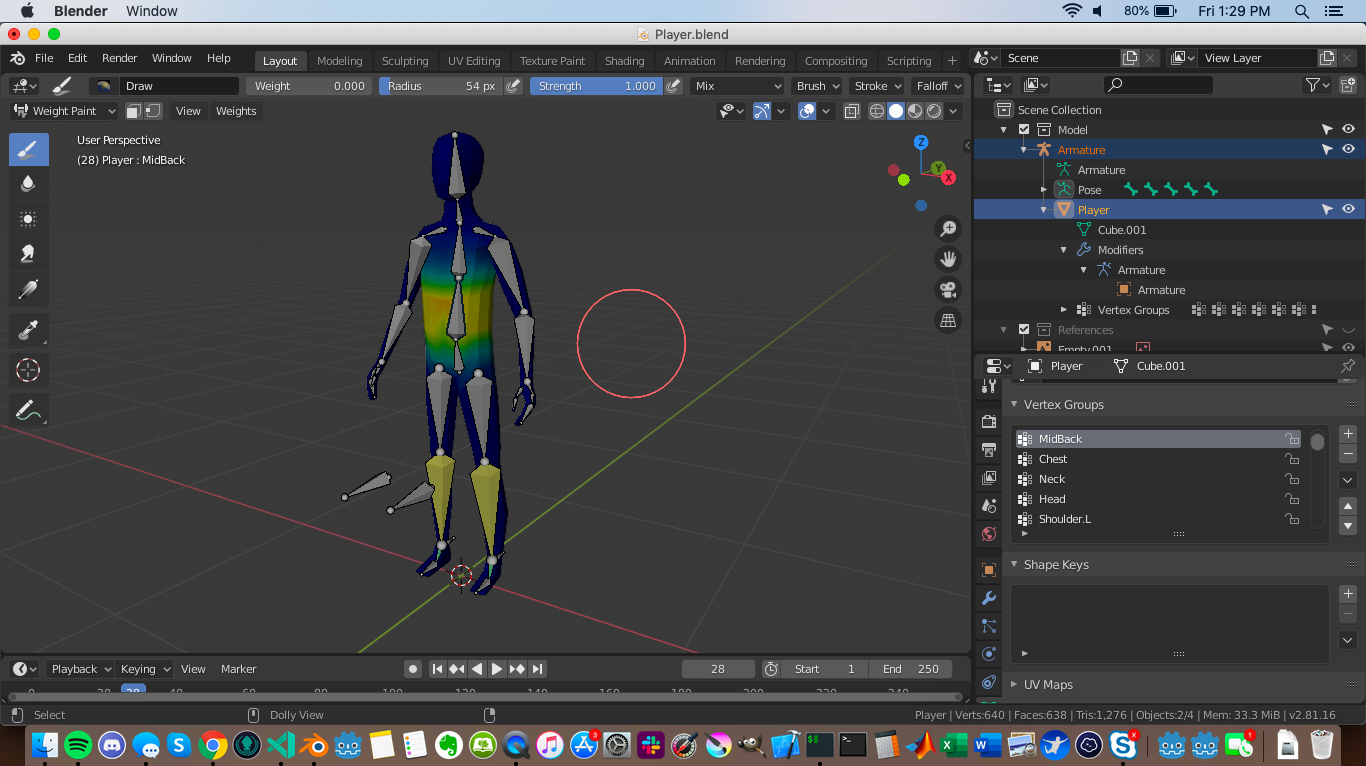Open the Marker menu in timeline

coord(239,669)
